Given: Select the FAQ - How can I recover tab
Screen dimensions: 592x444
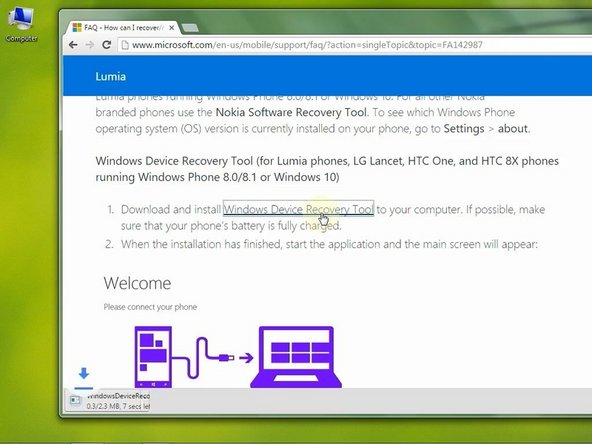Looking at the screenshot, I should tap(123, 28).
